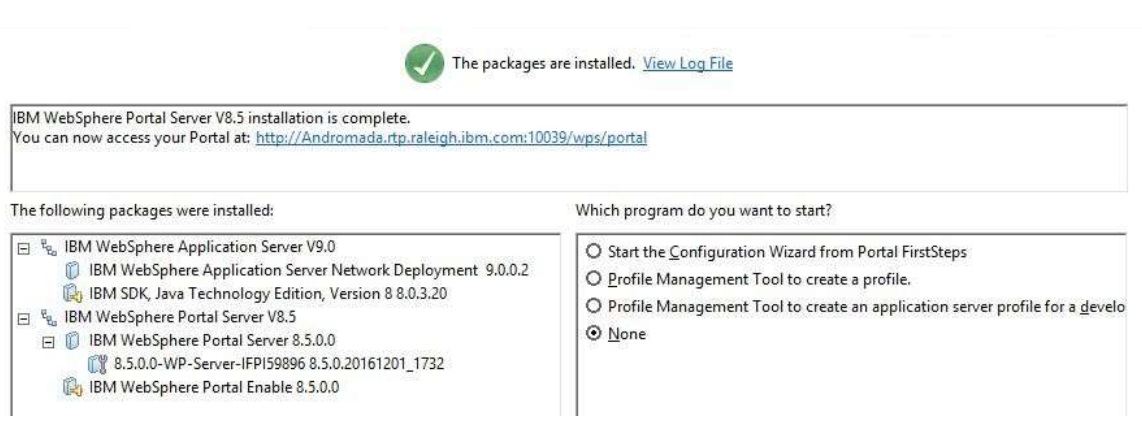Select Profile Management Tool to create a profile
Screen dimensions: 1142x448
click(599, 278)
